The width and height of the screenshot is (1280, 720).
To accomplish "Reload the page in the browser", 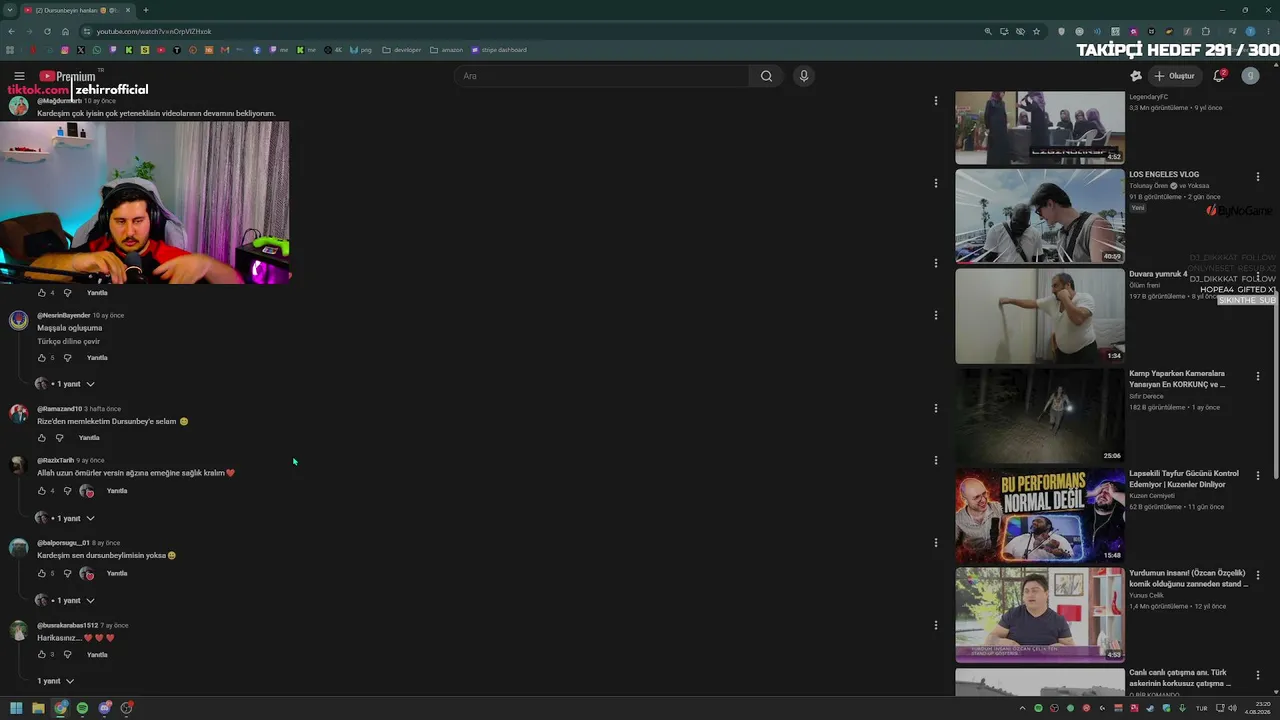I will 47,31.
